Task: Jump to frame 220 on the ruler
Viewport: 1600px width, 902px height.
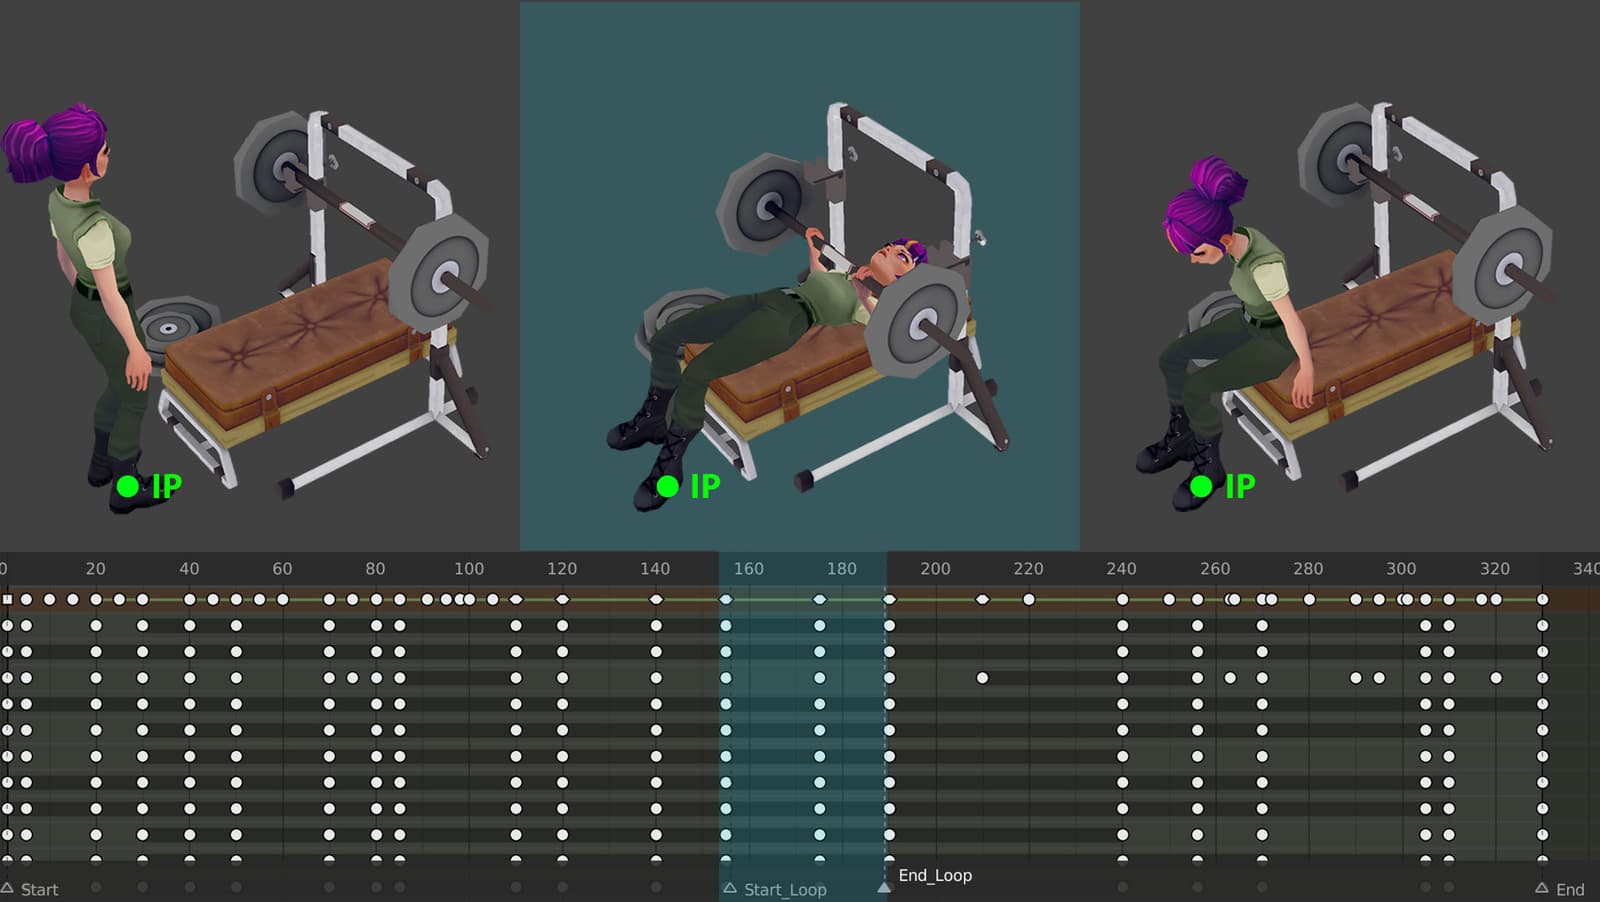Action: [x=1028, y=568]
